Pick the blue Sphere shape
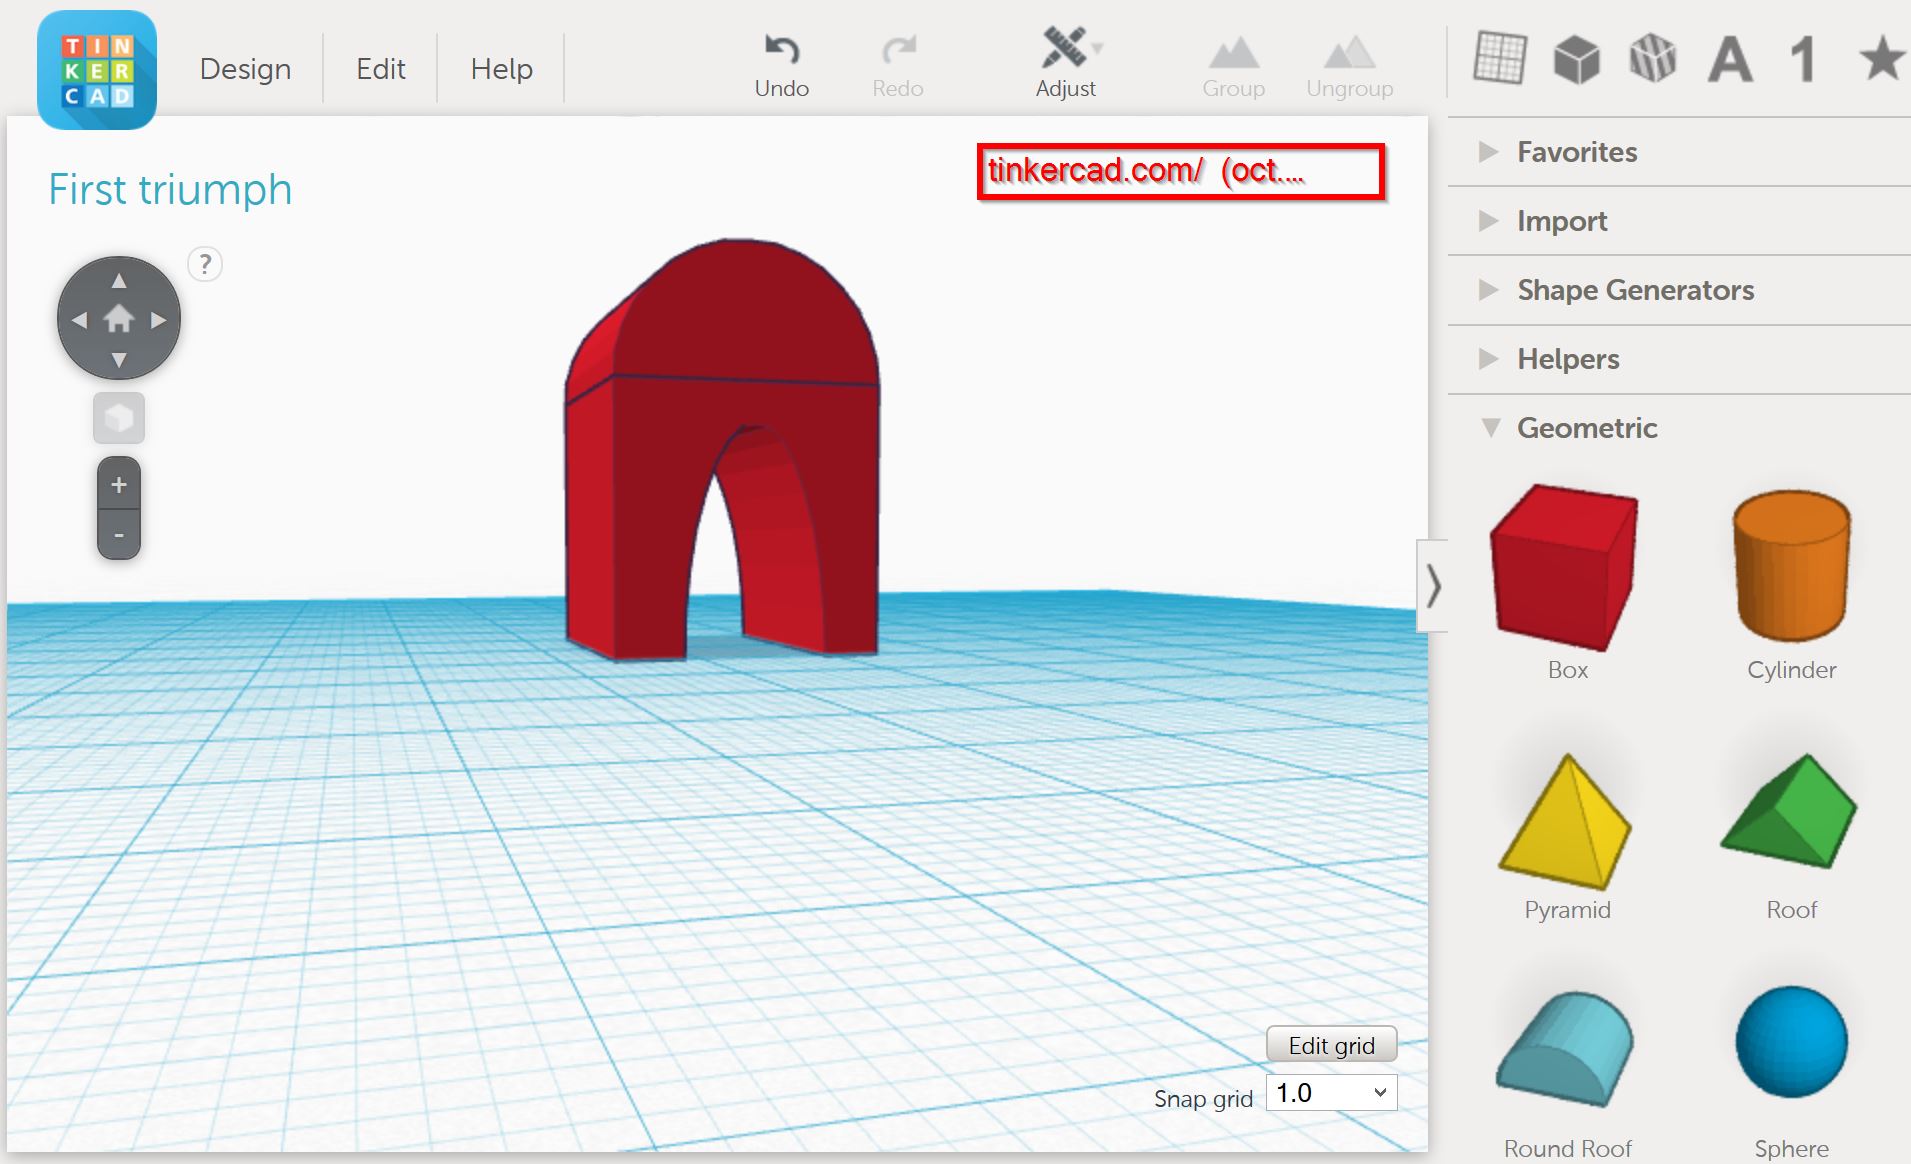This screenshot has height=1164, width=1911. pyautogui.click(x=1791, y=1041)
